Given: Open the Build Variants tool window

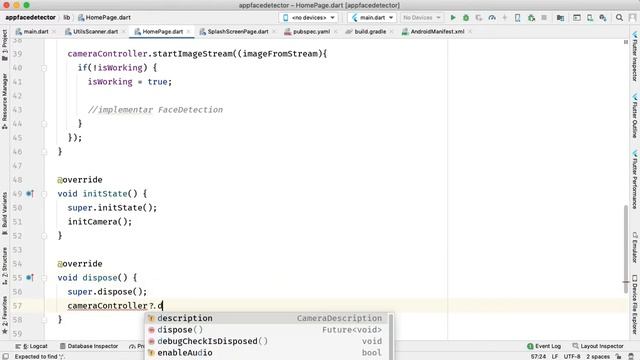Looking at the screenshot, I should (4, 214).
